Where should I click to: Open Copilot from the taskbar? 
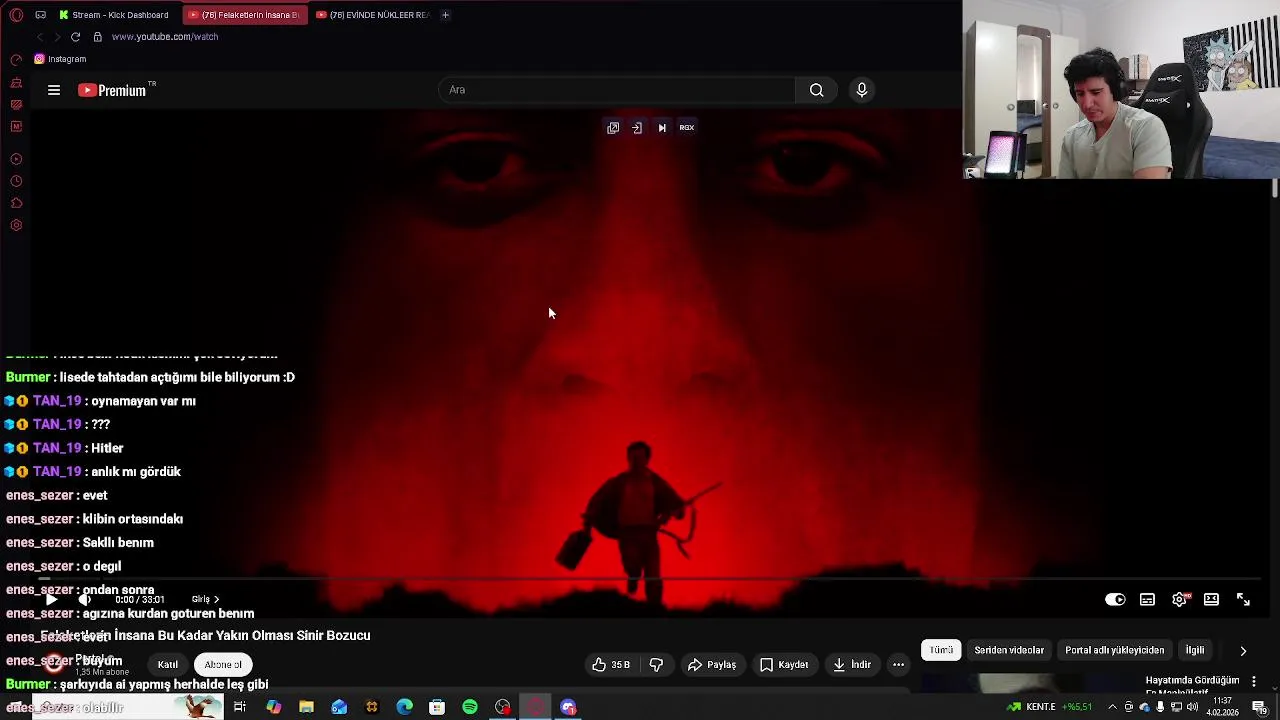[x=273, y=708]
